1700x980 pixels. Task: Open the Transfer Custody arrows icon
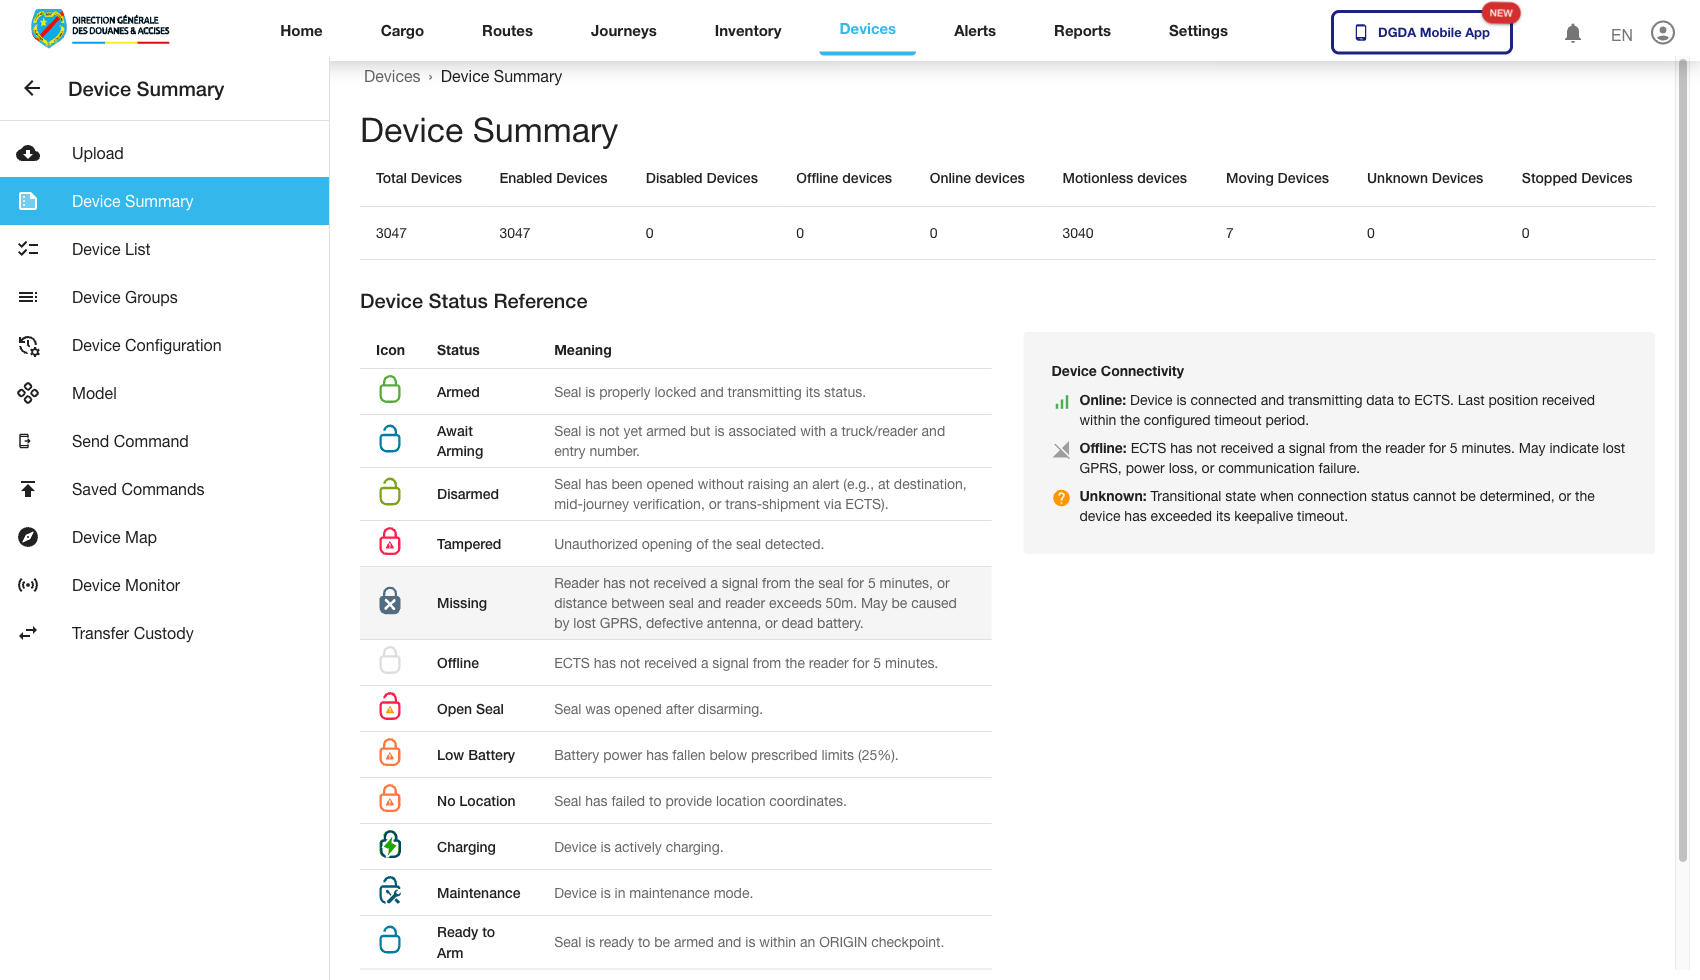point(28,633)
